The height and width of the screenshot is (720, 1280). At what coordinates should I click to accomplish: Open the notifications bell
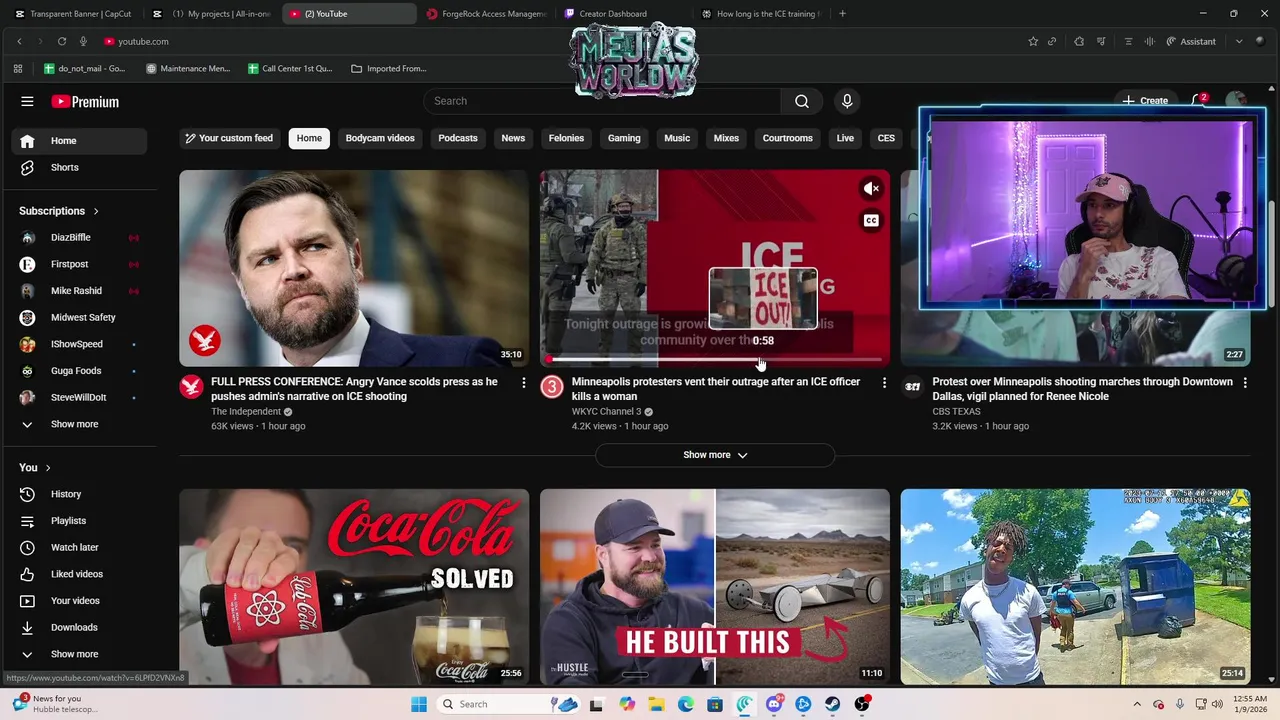click(x=1198, y=101)
